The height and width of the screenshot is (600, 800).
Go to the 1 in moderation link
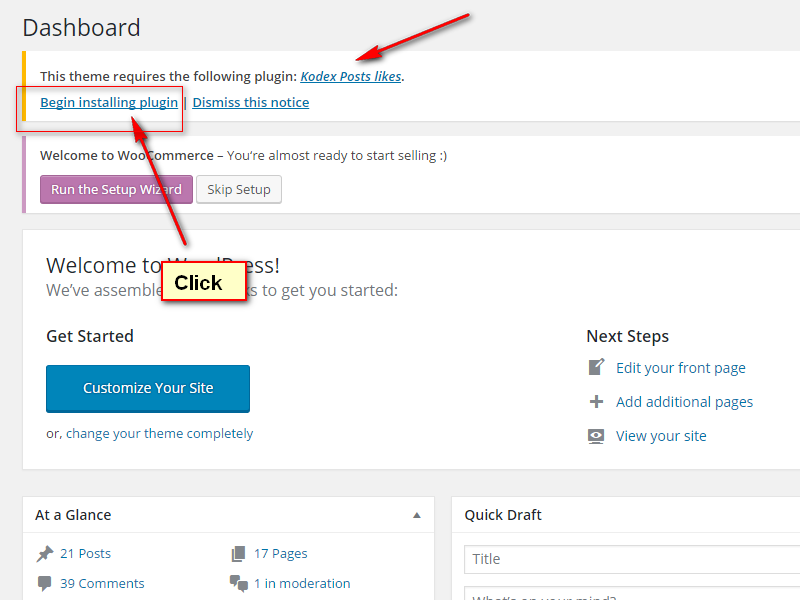(302, 584)
